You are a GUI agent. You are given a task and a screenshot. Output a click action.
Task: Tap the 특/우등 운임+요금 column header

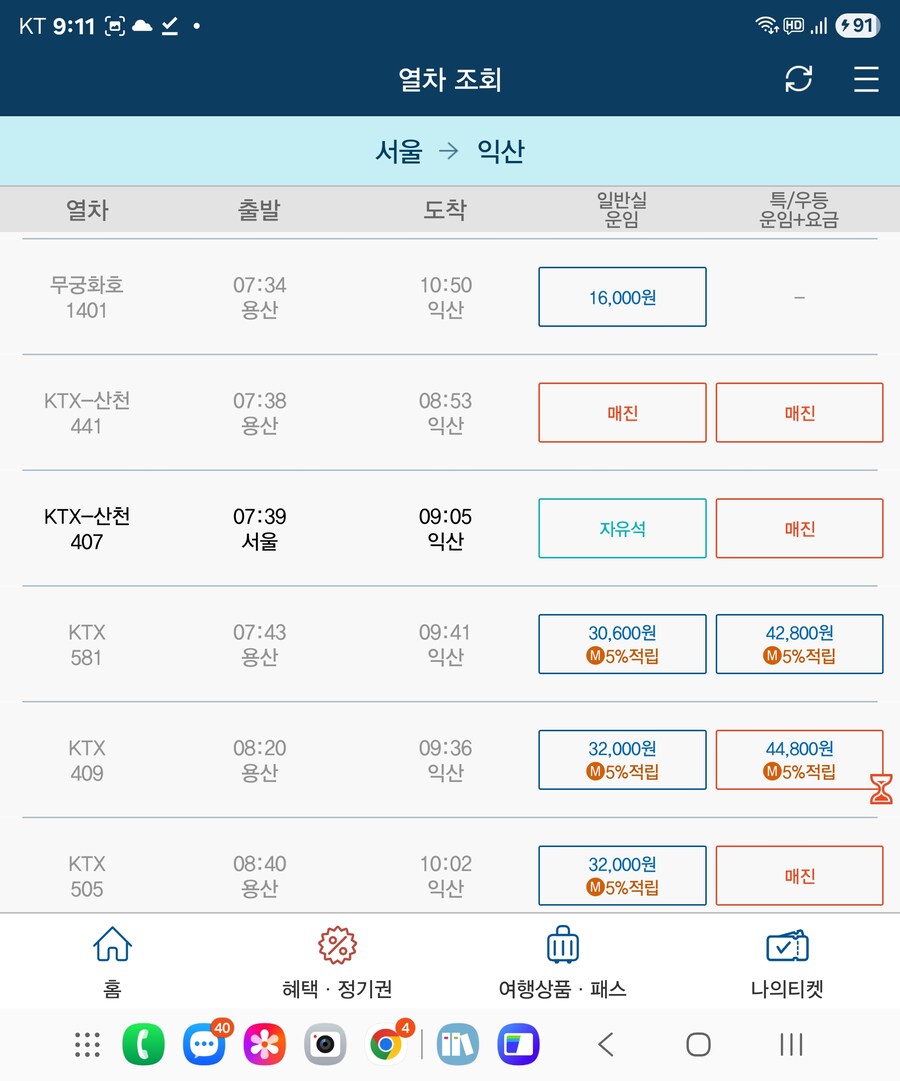(x=799, y=210)
